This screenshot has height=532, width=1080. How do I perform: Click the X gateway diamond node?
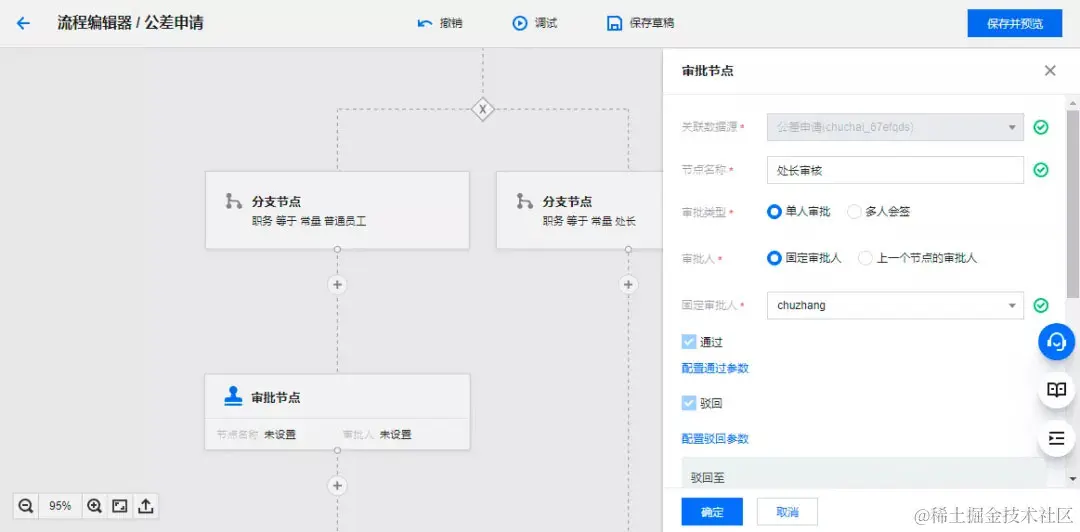click(483, 109)
